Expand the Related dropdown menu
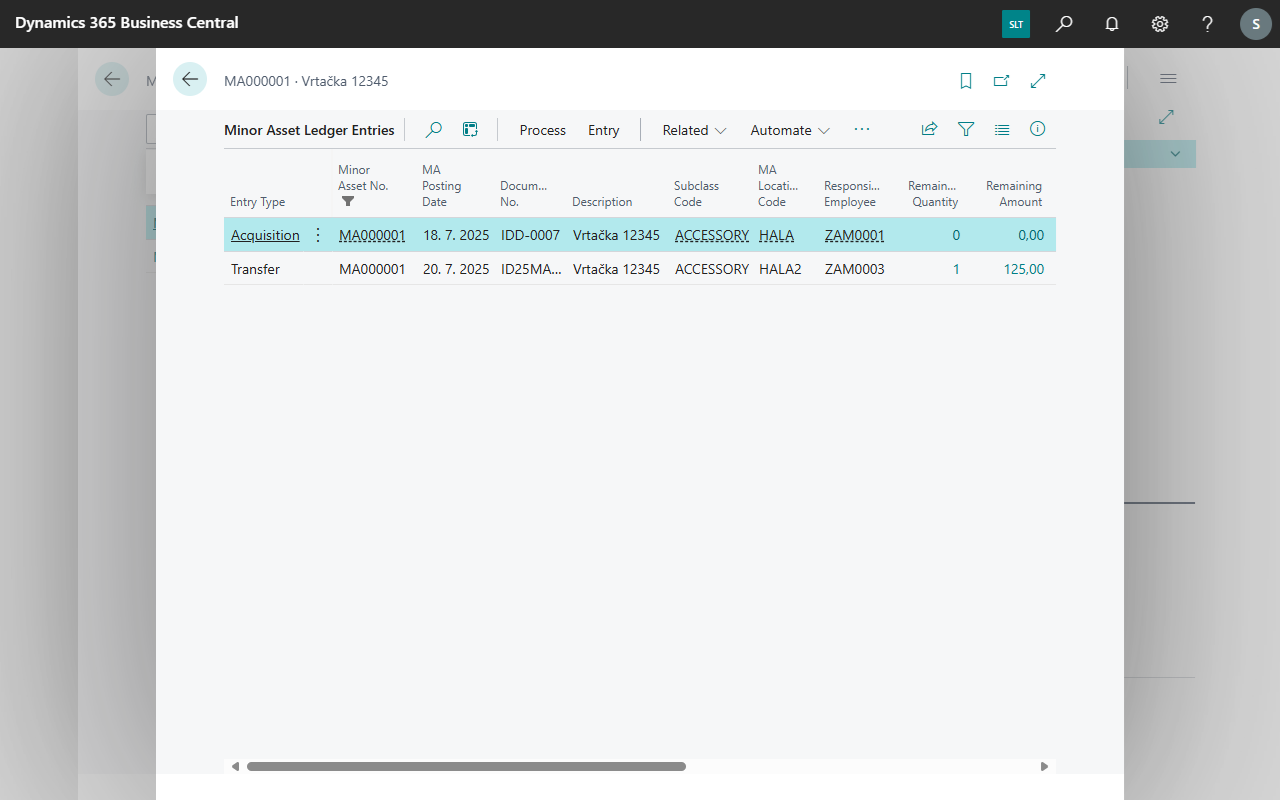This screenshot has width=1280, height=800. tap(694, 130)
